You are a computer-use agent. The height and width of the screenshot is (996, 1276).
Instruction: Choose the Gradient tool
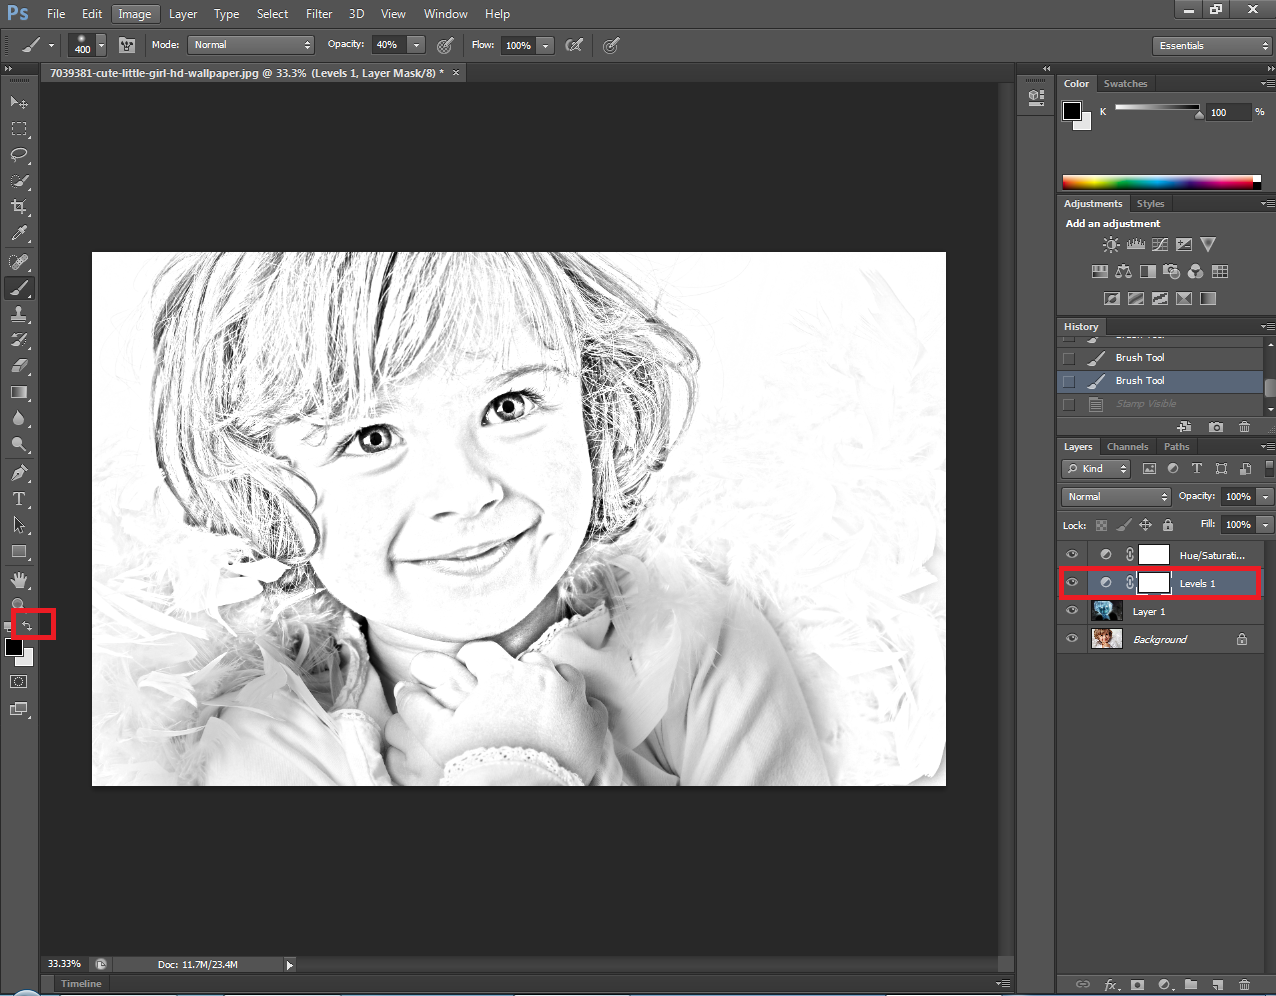tap(19, 393)
